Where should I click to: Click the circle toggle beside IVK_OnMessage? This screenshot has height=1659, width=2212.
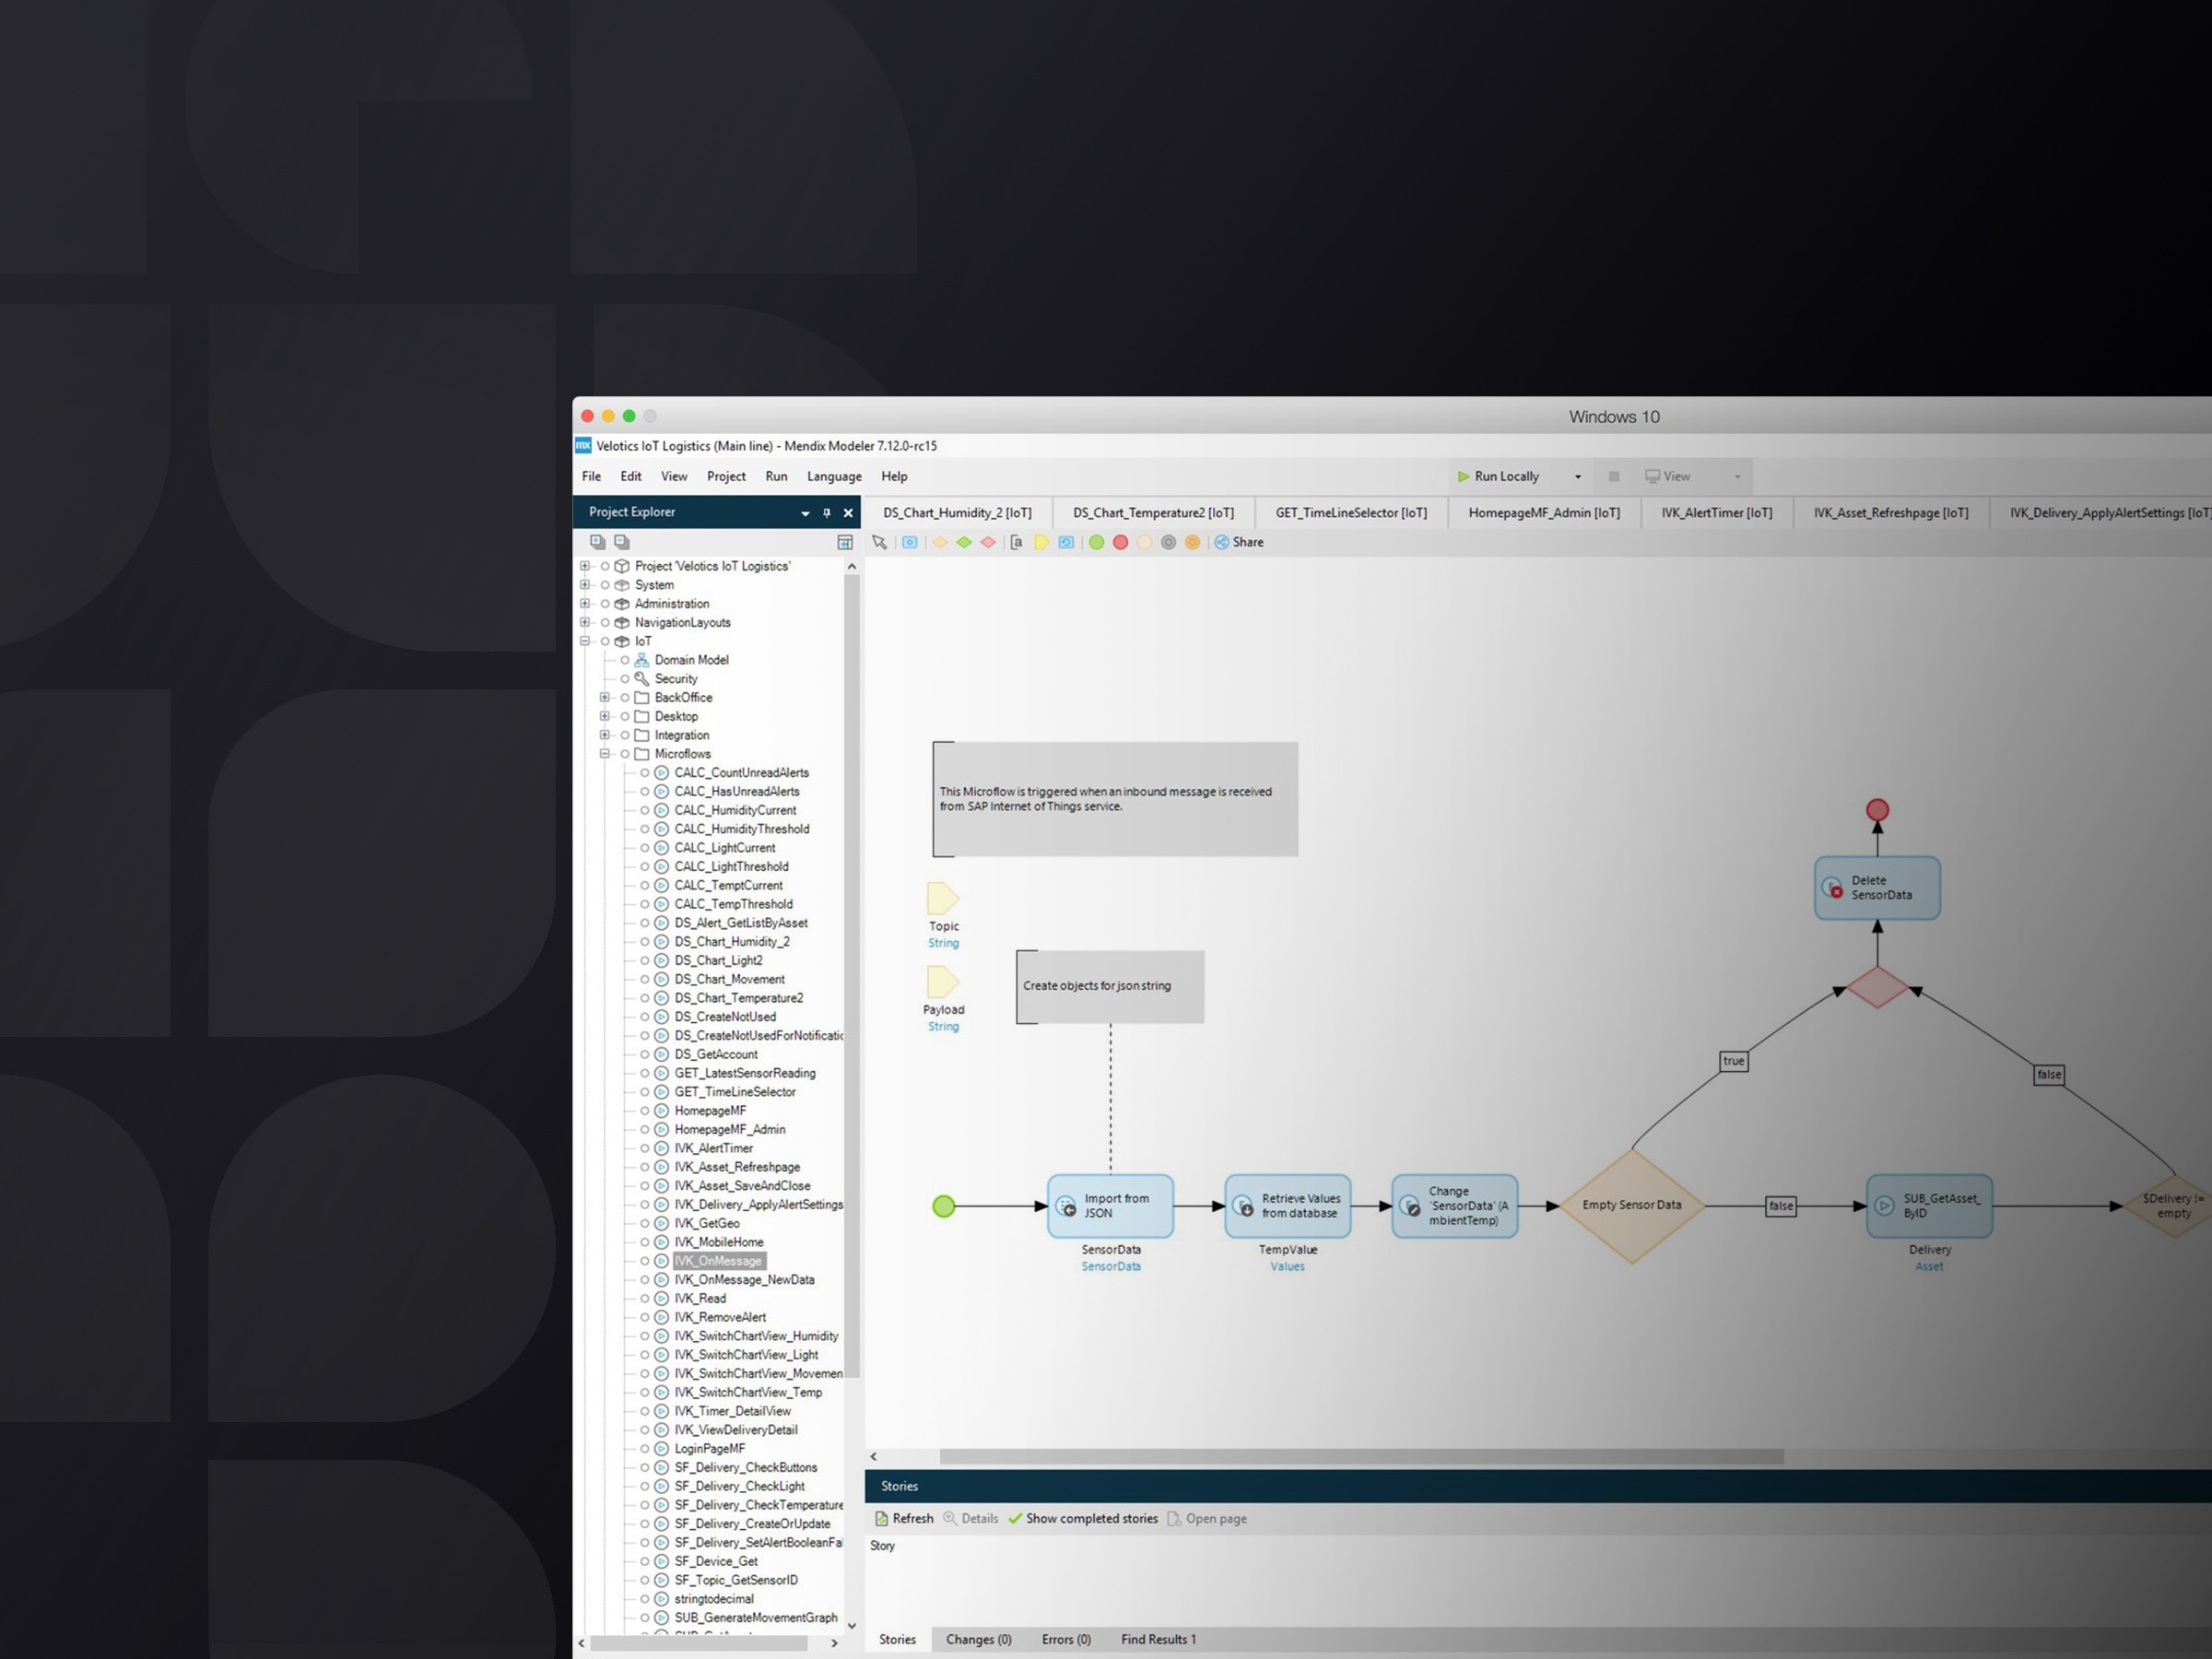(644, 1261)
